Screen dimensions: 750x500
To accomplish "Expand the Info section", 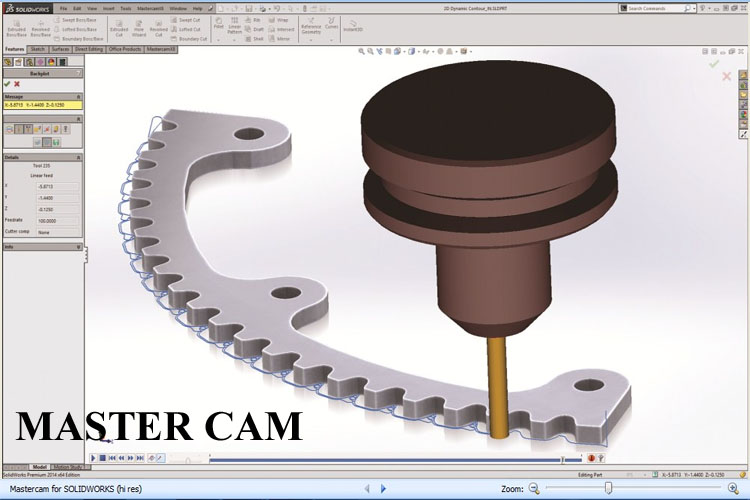I will 79,247.
